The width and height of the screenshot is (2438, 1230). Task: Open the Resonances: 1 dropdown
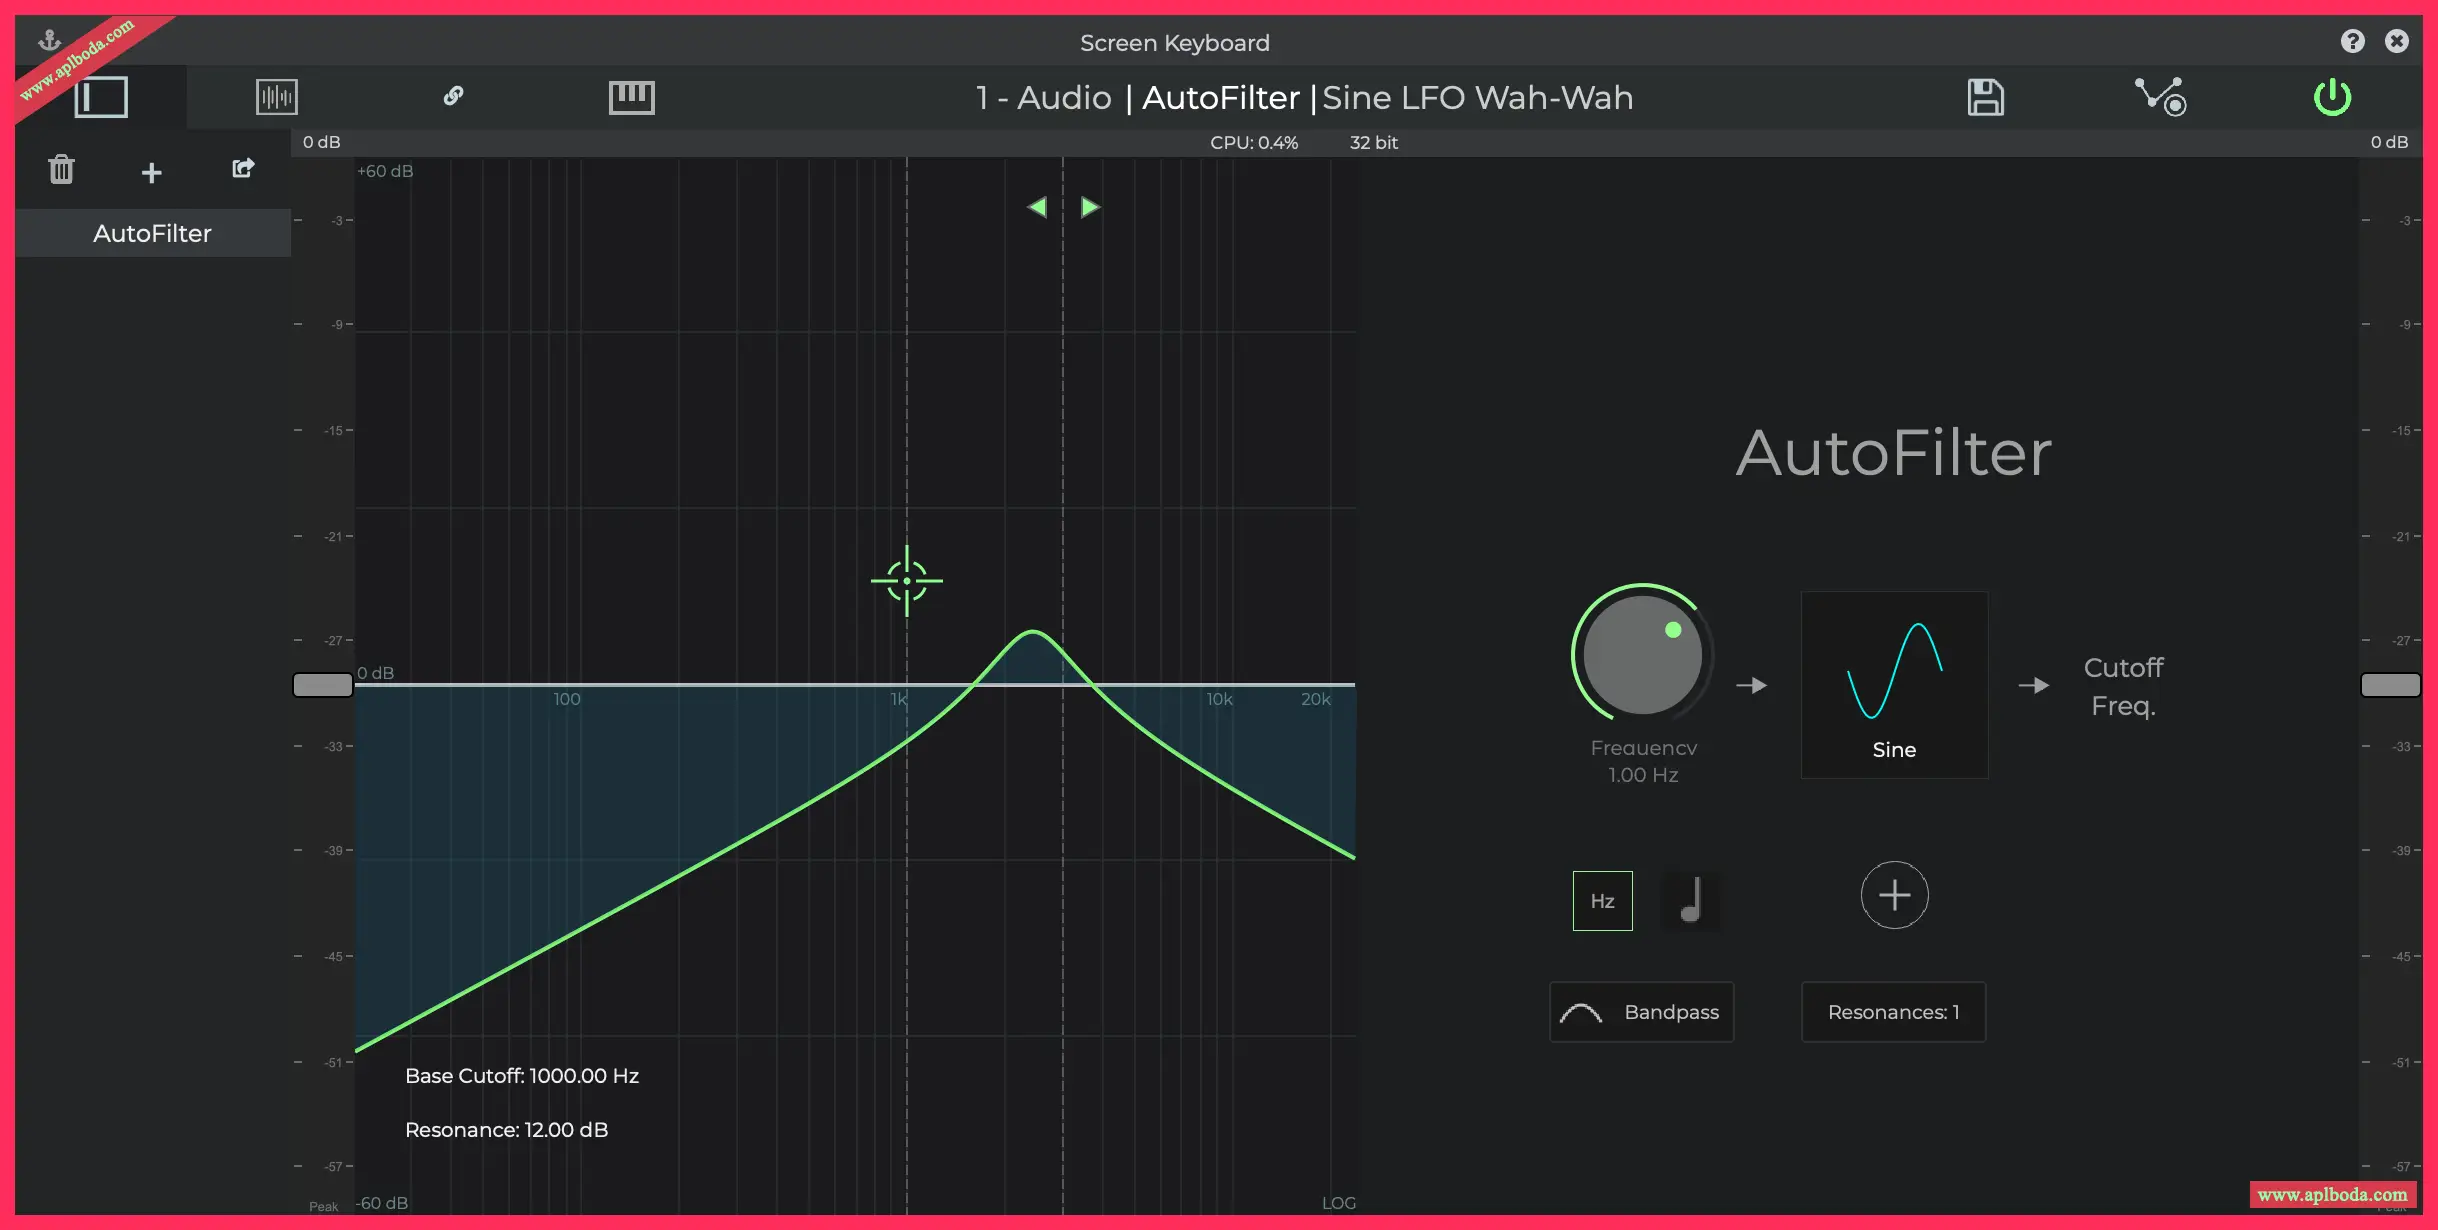point(1893,1012)
